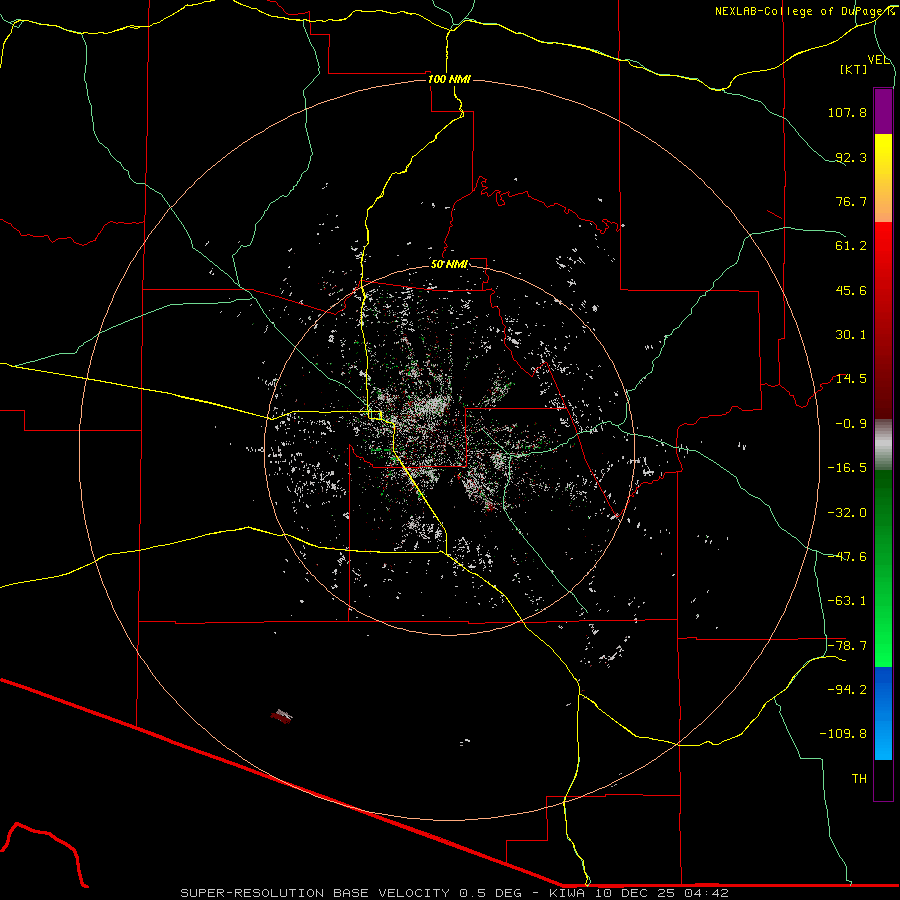This screenshot has height=900, width=900.
Task: Click the [KT] units label
Action: tap(854, 70)
